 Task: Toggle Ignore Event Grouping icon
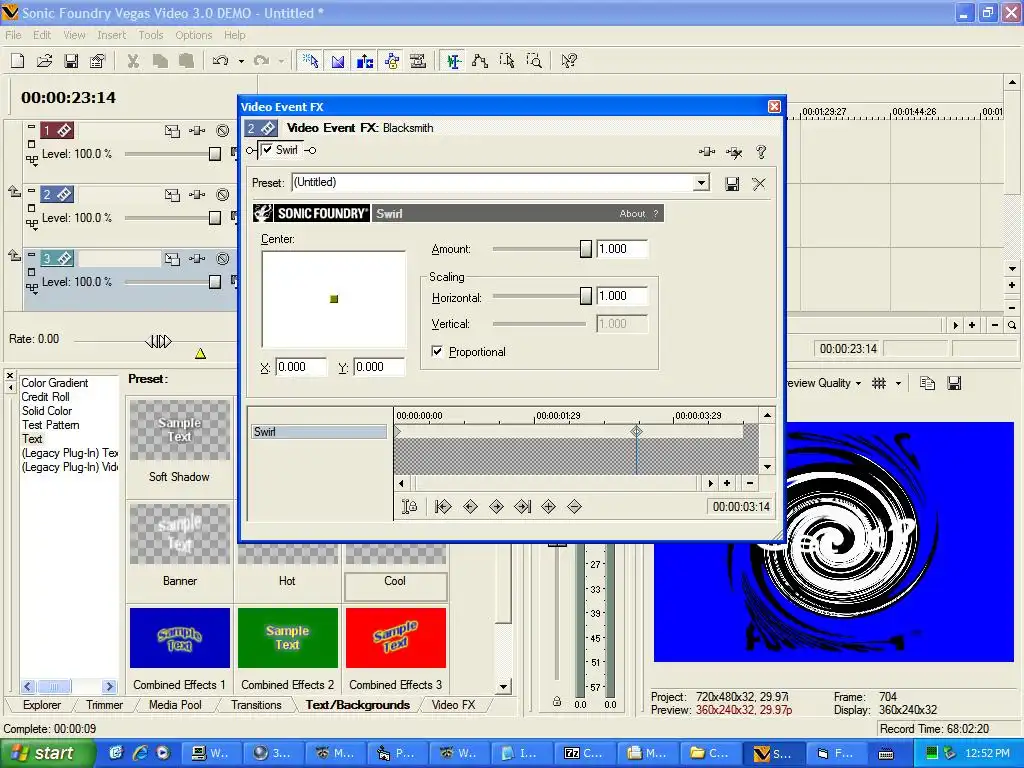pos(418,61)
